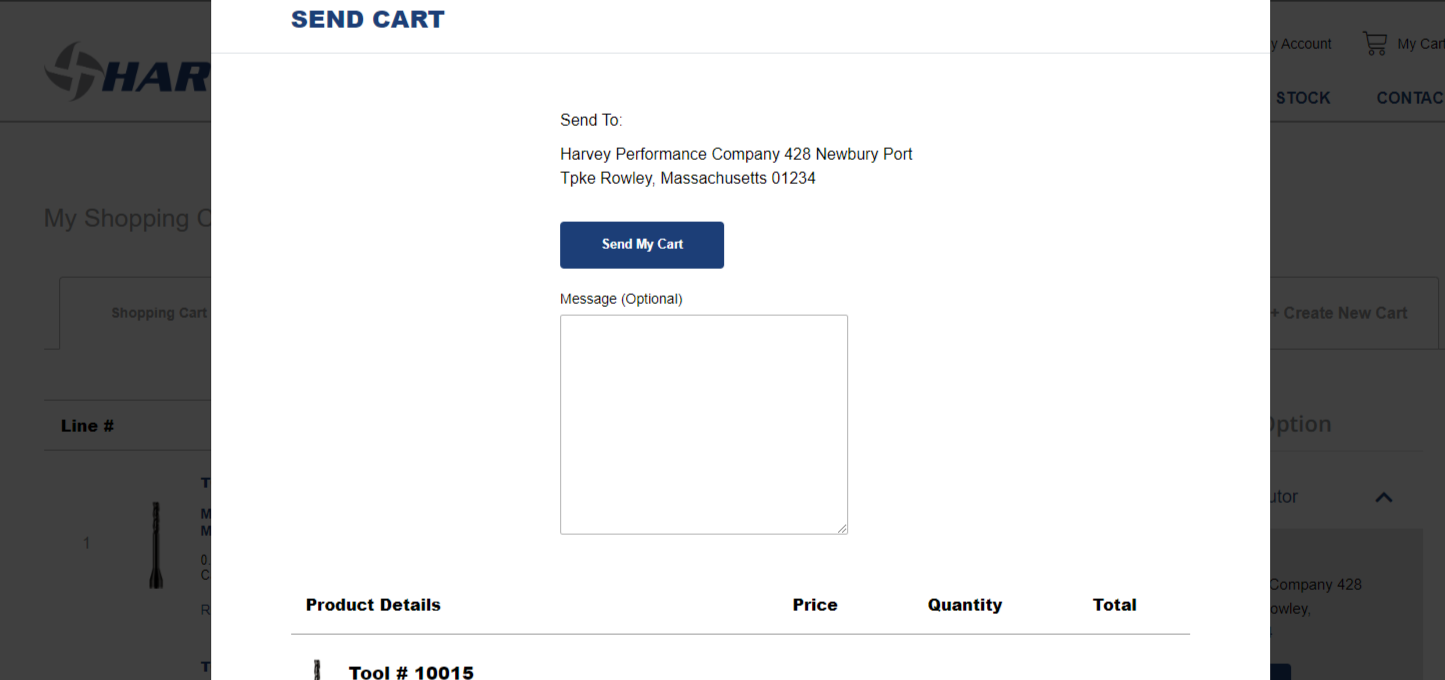This screenshot has width=1445, height=680.
Task: Open My Cart from the header
Action: pyautogui.click(x=1420, y=43)
